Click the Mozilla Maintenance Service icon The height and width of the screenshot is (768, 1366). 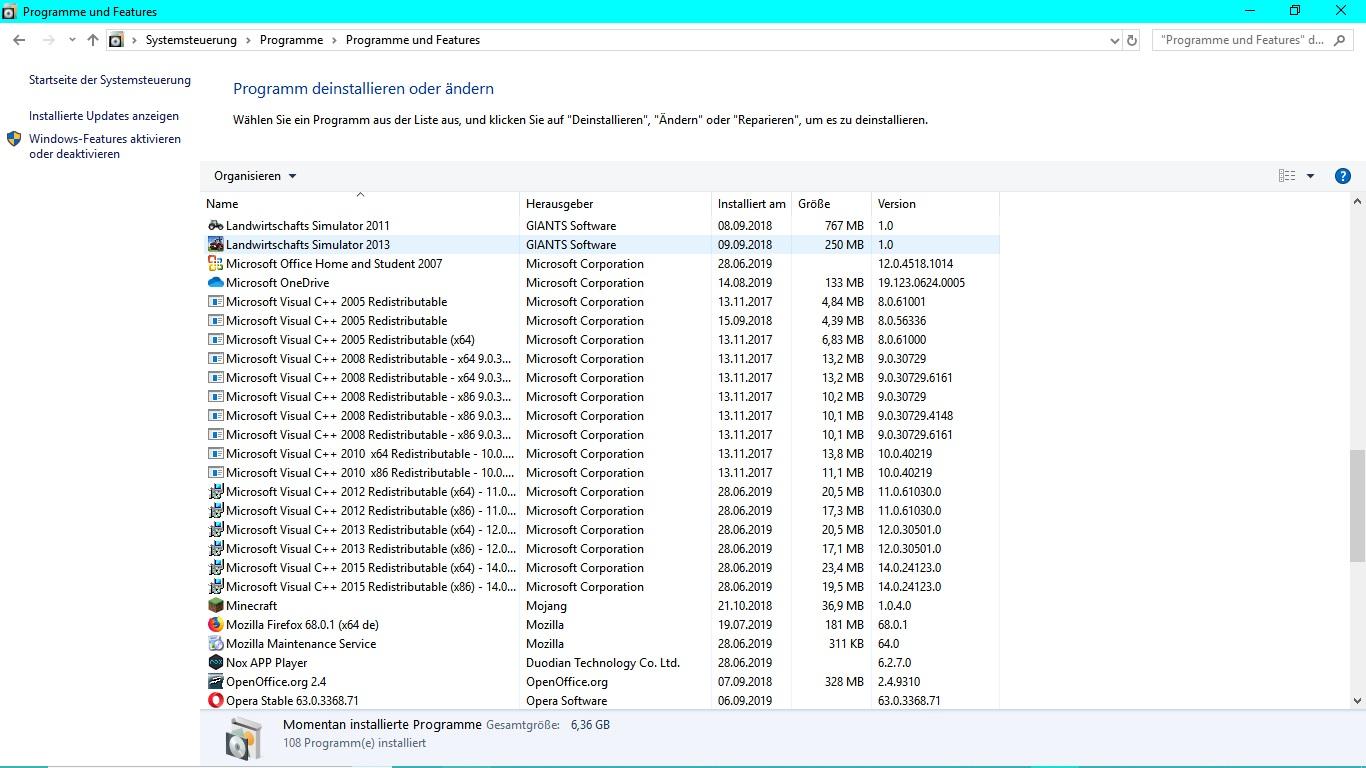tap(215, 644)
